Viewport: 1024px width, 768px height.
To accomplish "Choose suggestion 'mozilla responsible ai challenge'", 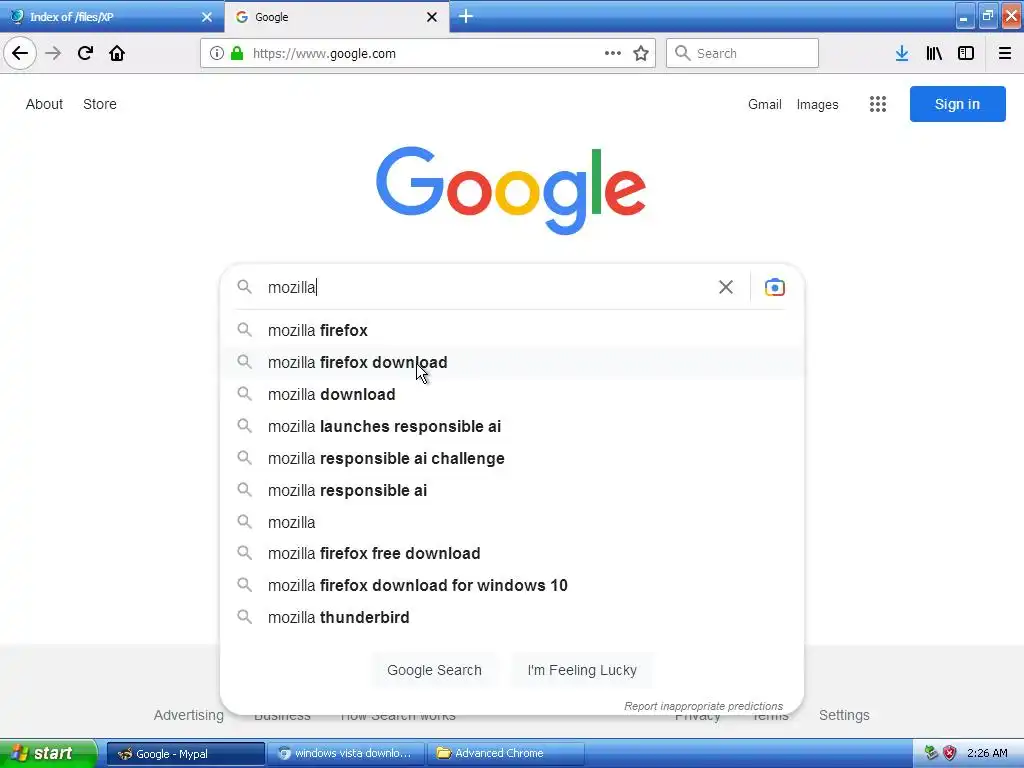I will [512, 458].
